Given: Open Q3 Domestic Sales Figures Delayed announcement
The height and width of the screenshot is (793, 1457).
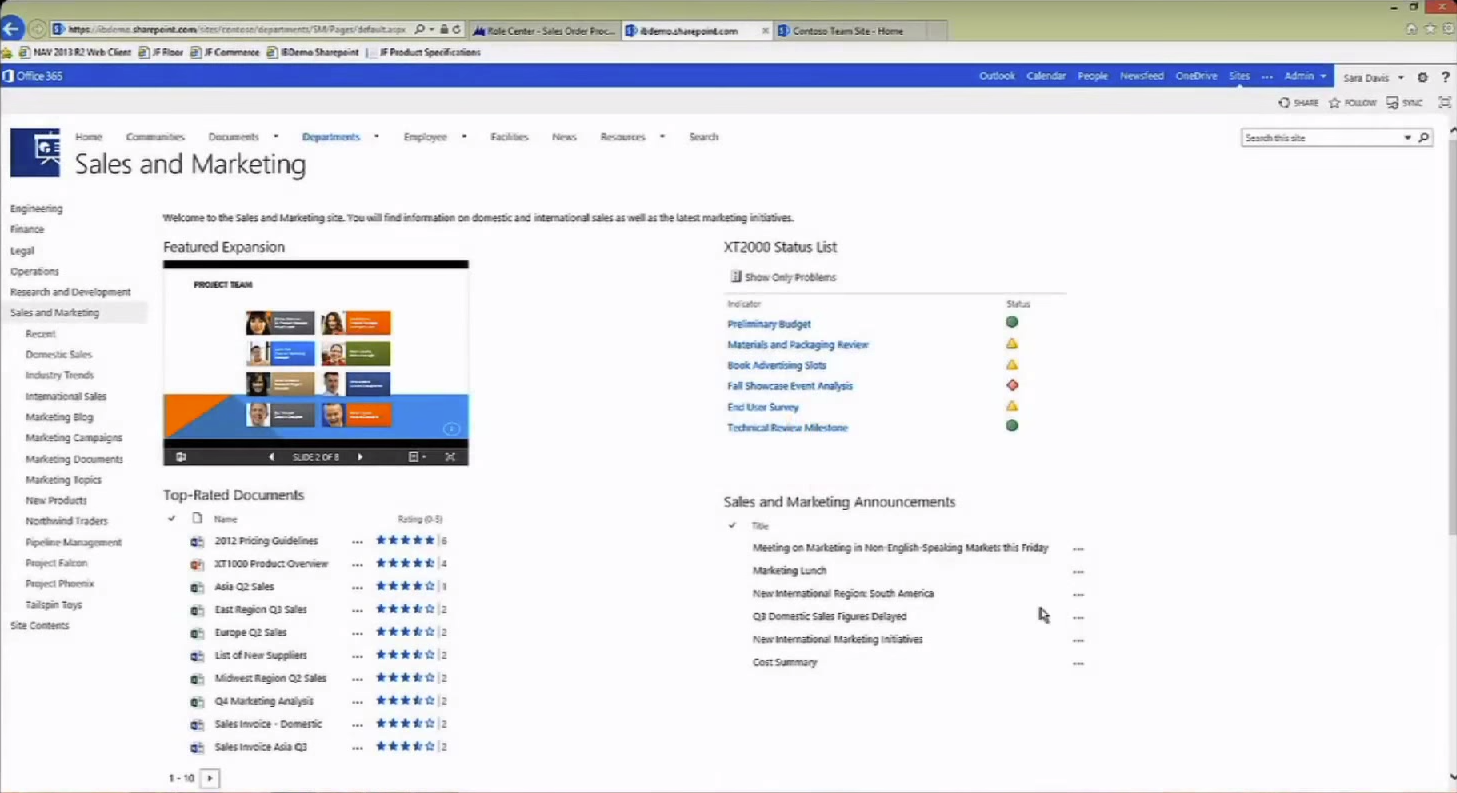Looking at the screenshot, I should [x=829, y=617].
